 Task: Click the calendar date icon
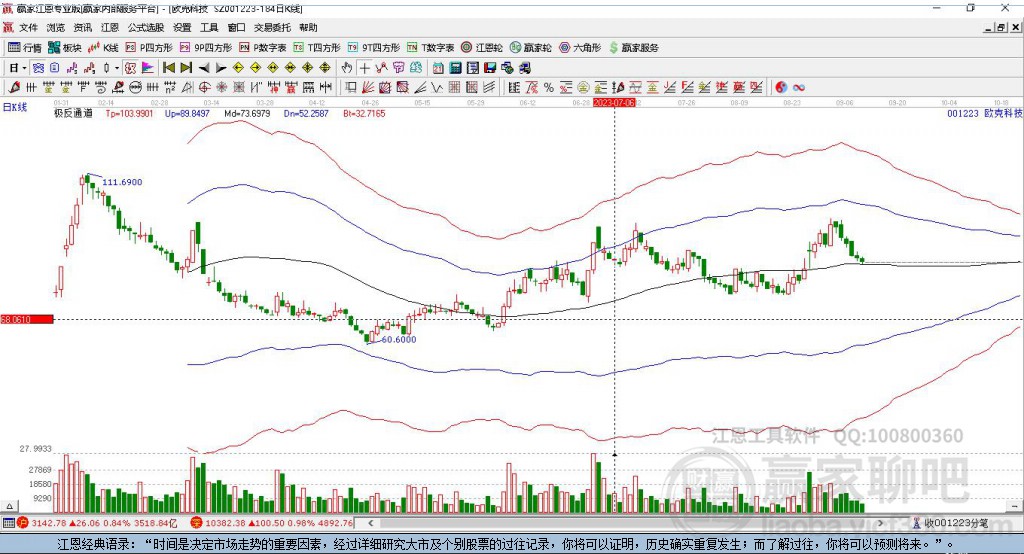tap(438, 68)
